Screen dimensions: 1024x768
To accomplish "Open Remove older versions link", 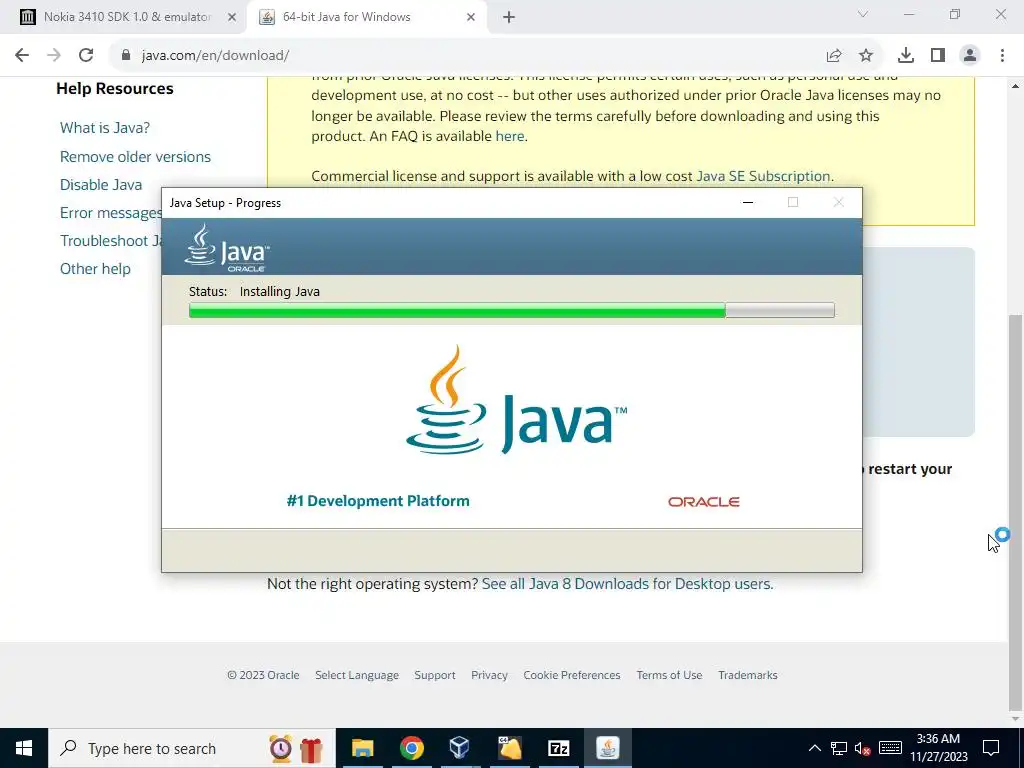I will (x=135, y=157).
